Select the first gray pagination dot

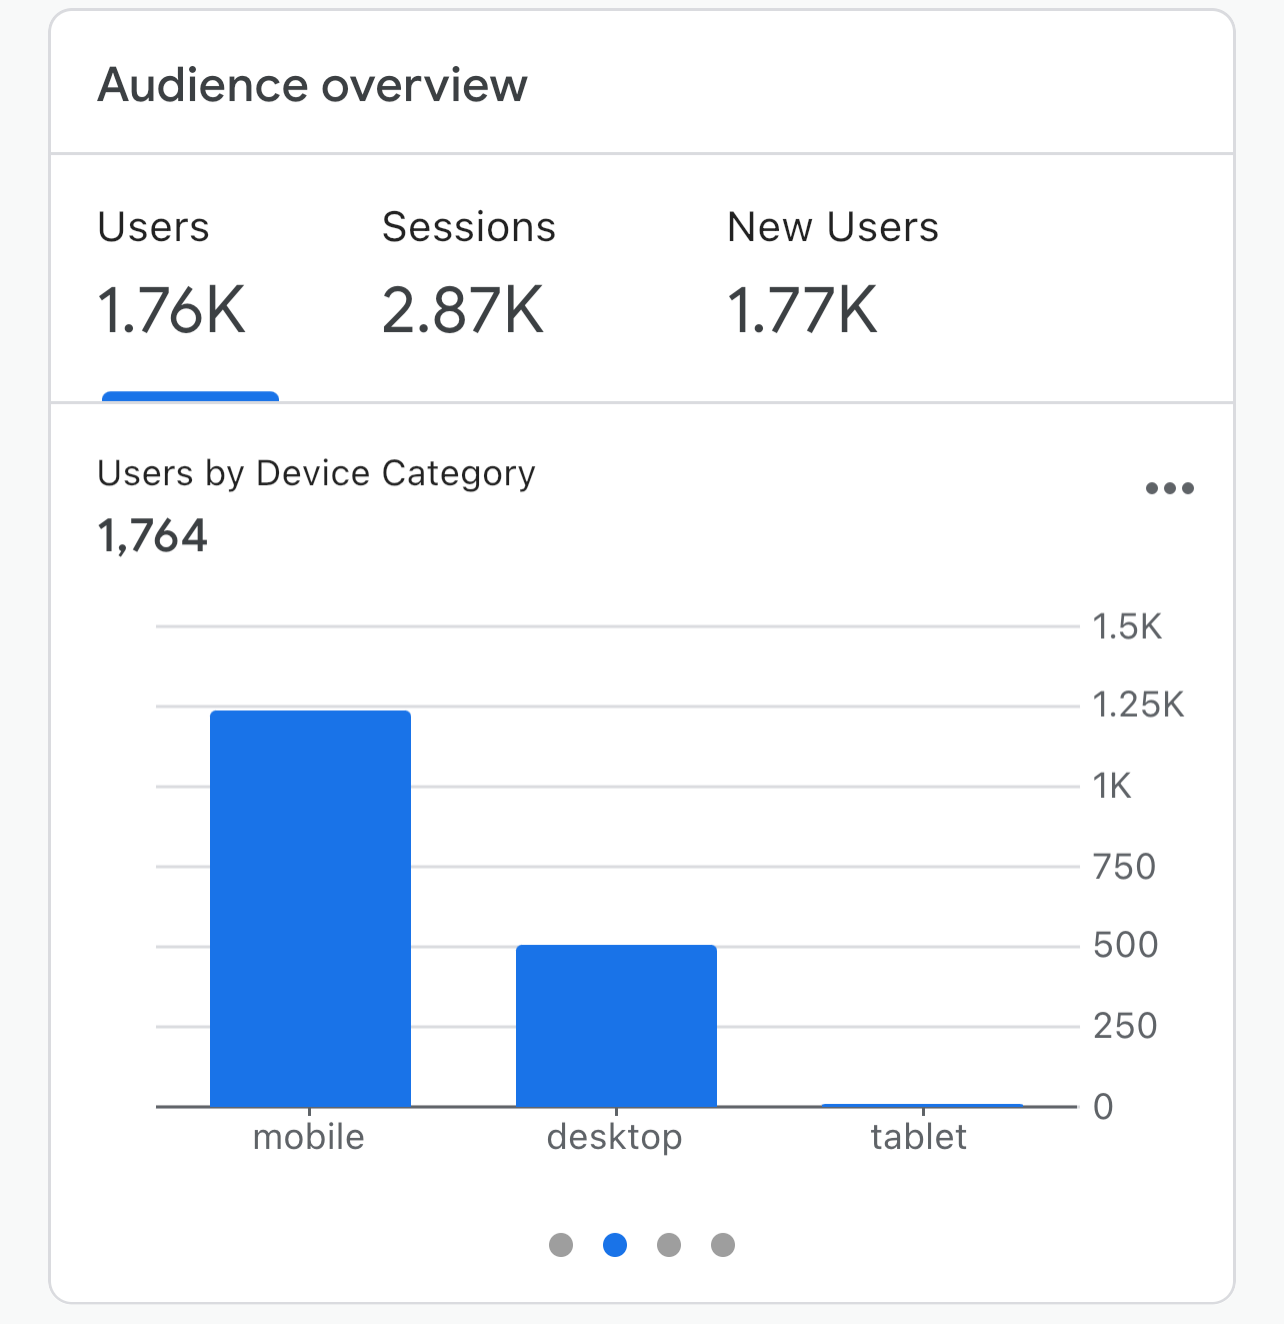(561, 1245)
